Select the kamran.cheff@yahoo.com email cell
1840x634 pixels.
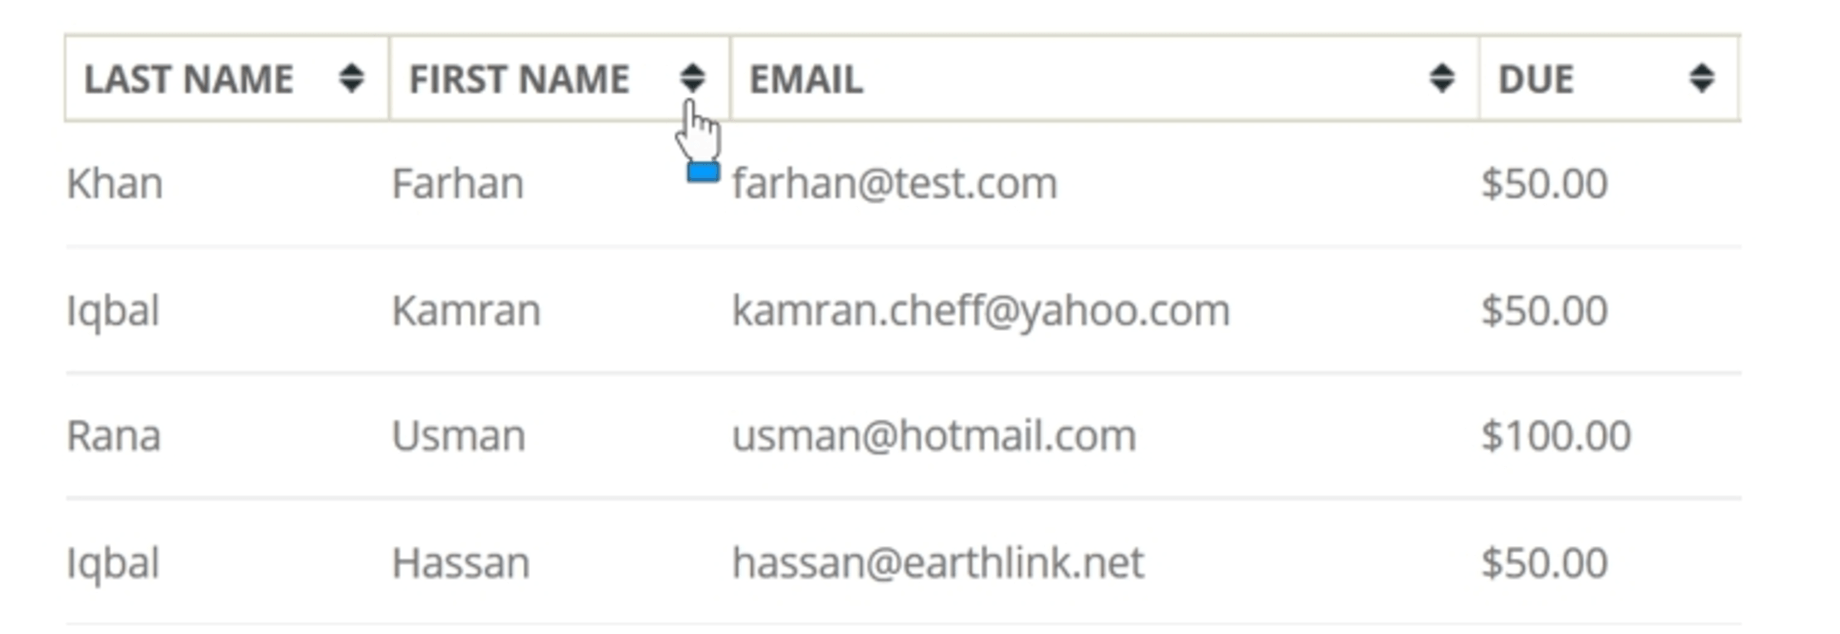pos(980,311)
